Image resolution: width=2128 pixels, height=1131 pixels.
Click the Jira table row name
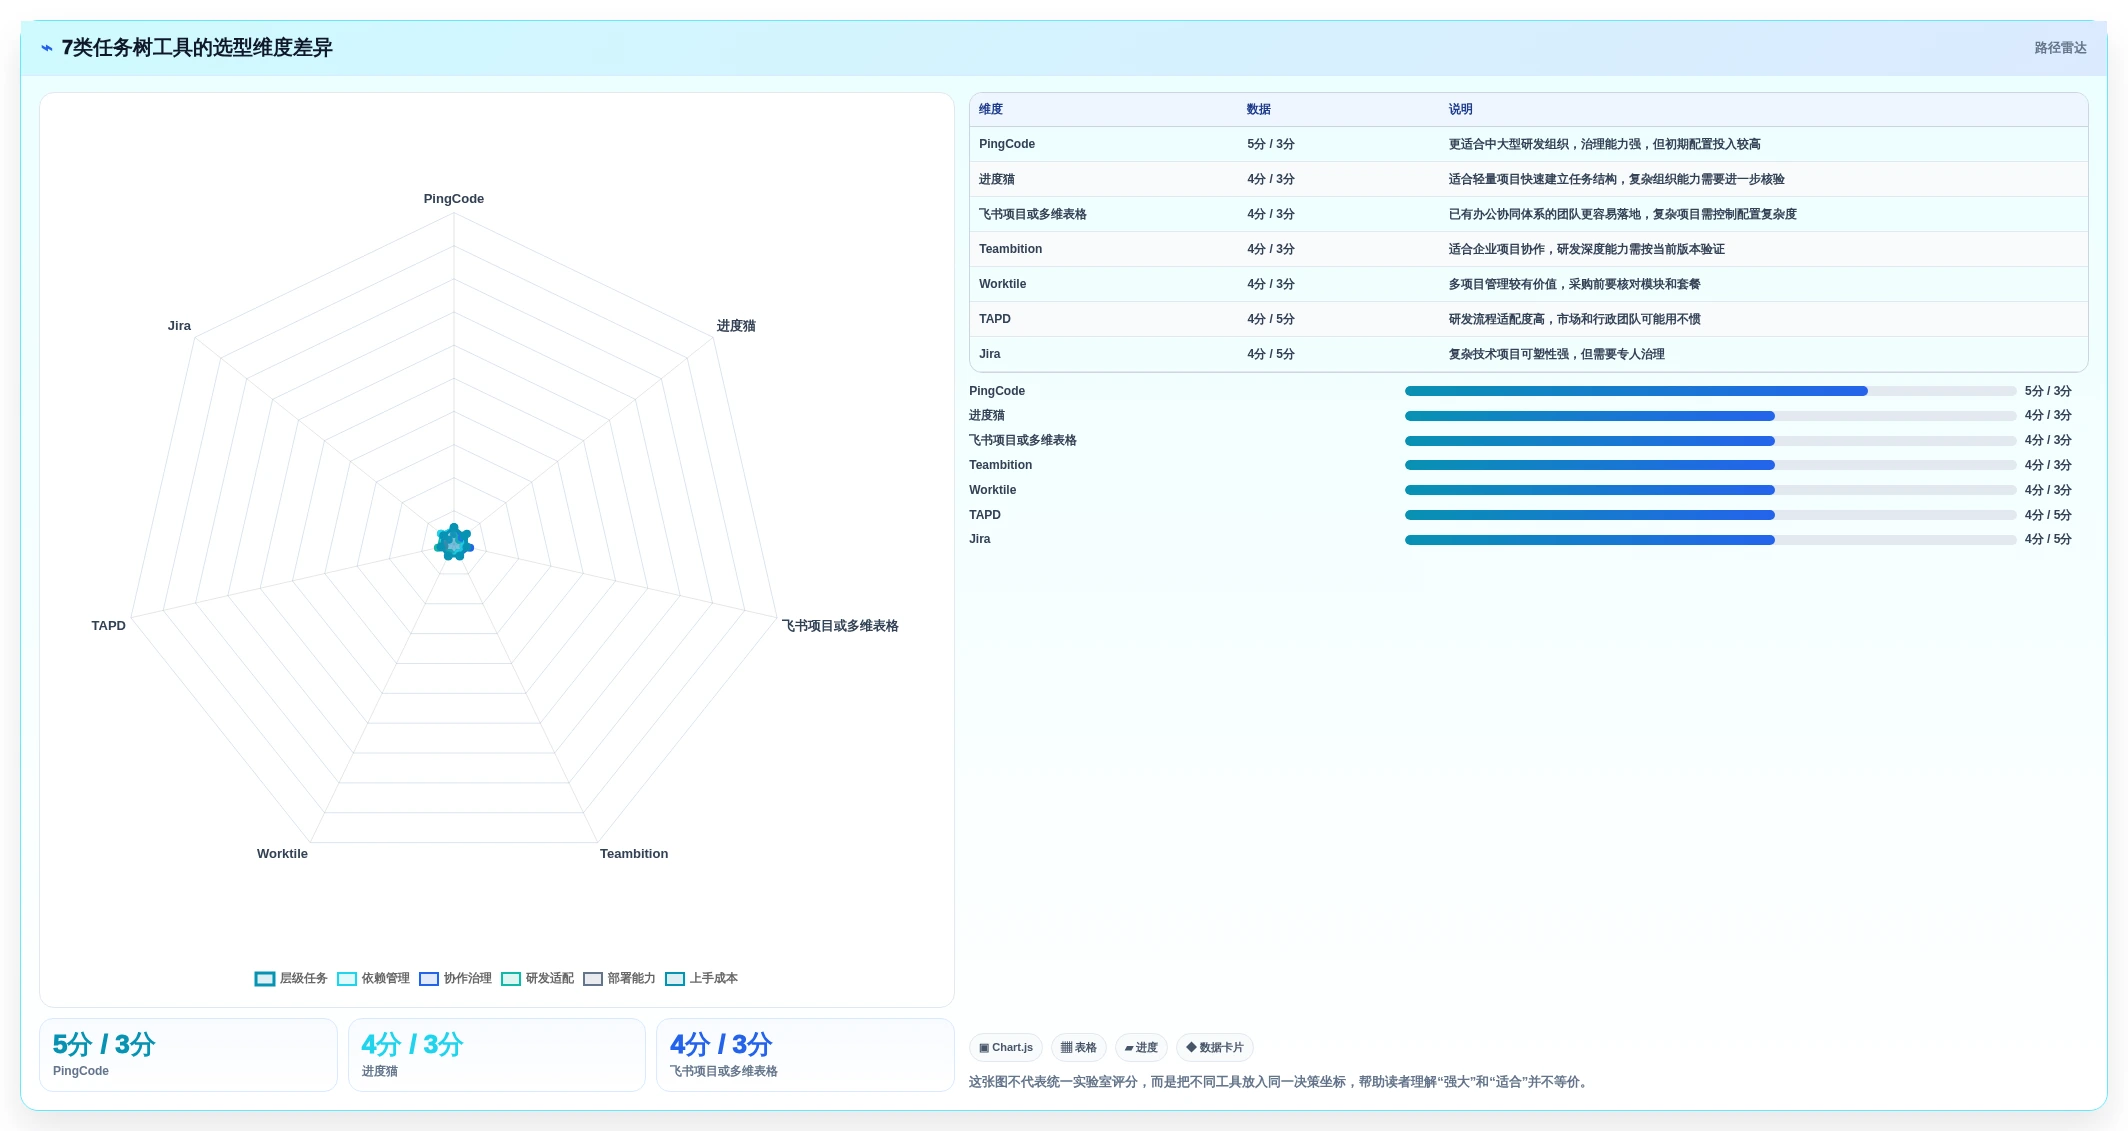pos(990,354)
